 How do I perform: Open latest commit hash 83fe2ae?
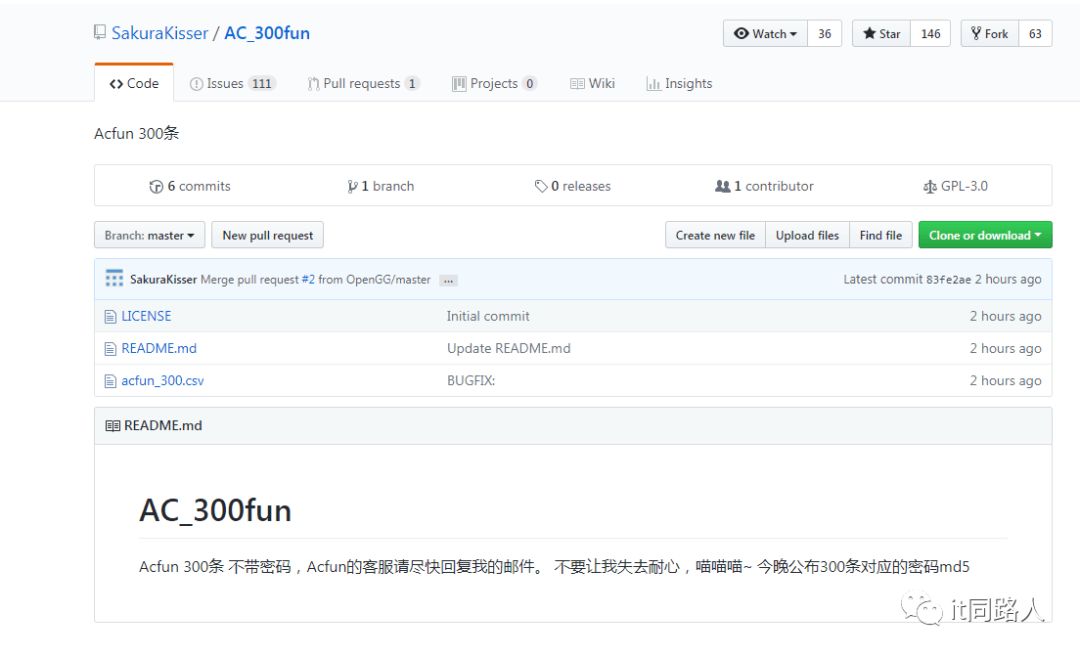pos(948,280)
